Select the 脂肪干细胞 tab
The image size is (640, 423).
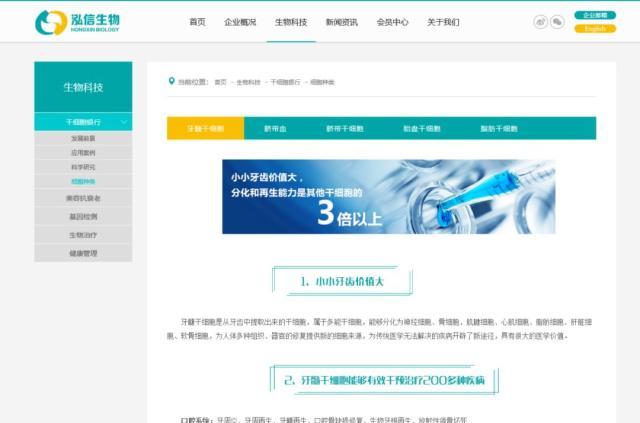(499, 128)
